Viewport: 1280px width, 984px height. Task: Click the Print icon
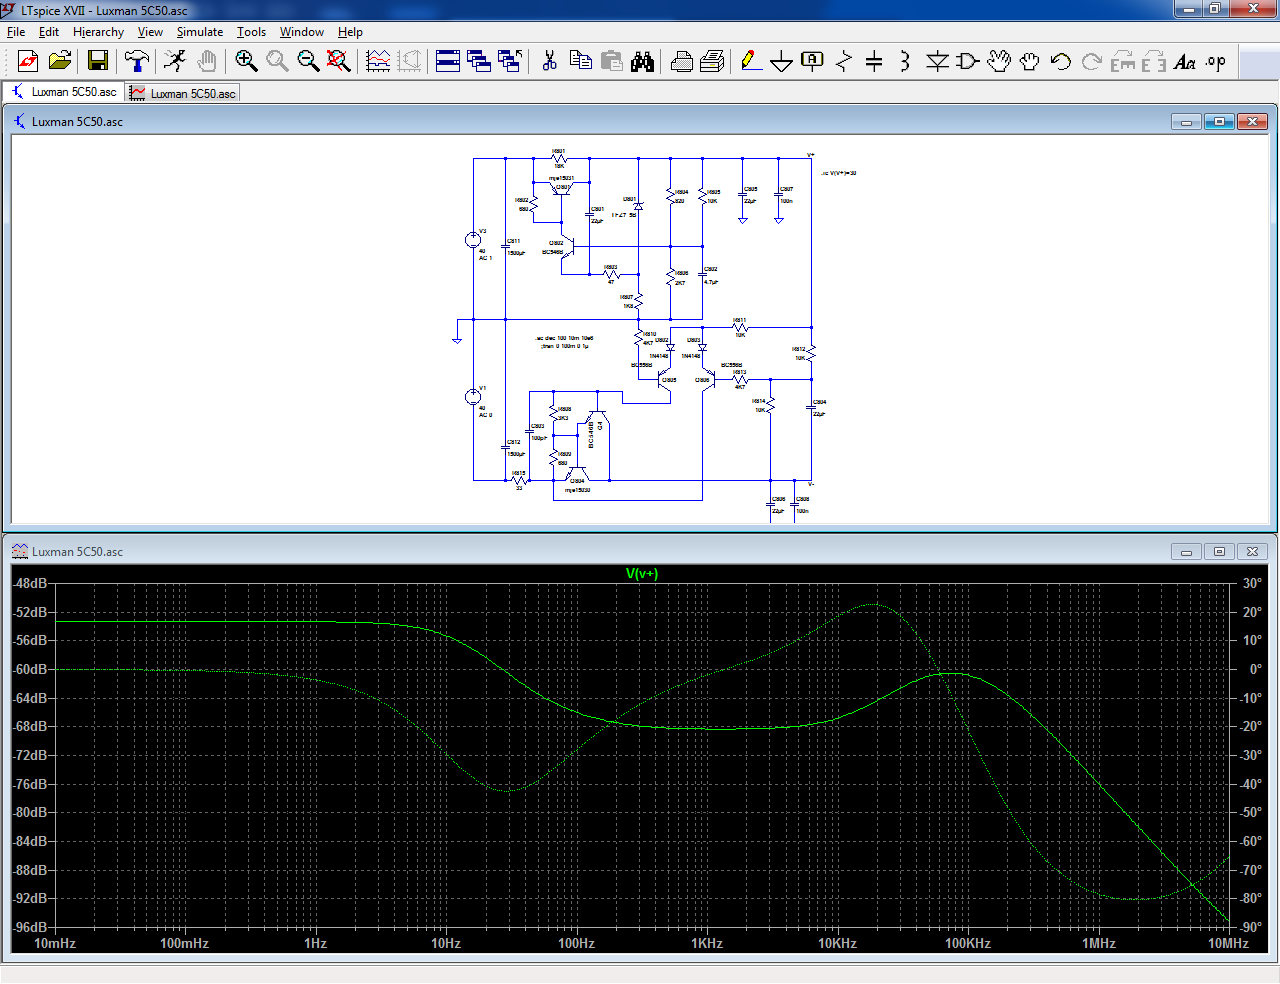pyautogui.click(x=712, y=61)
